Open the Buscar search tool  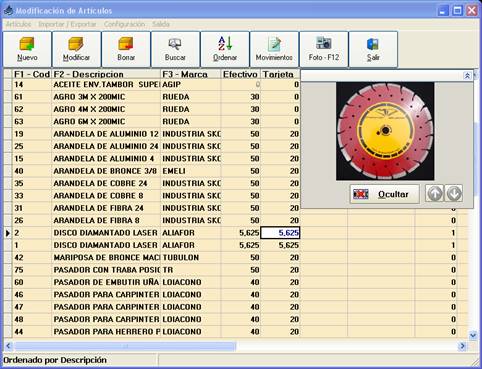(x=175, y=49)
